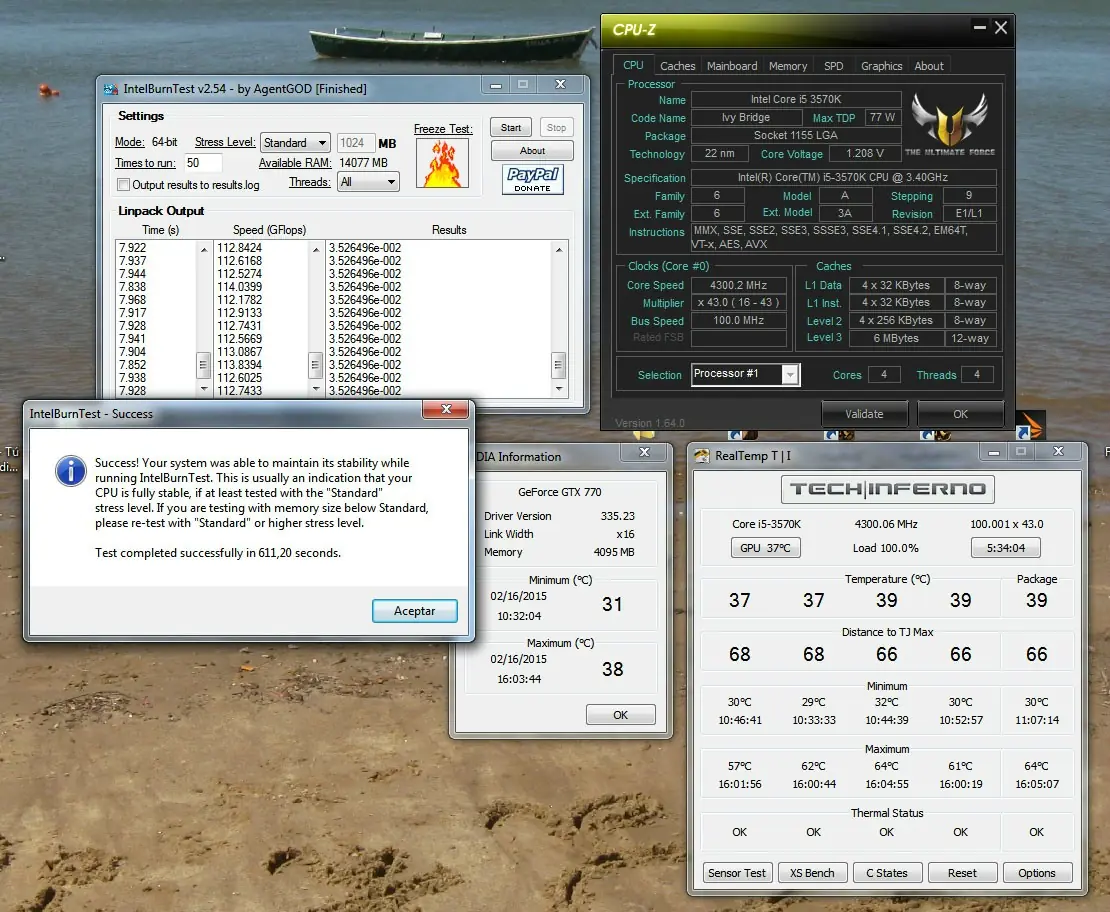Switch to the Graphics tab in CPU-Z
This screenshot has height=912, width=1110.
coord(881,66)
